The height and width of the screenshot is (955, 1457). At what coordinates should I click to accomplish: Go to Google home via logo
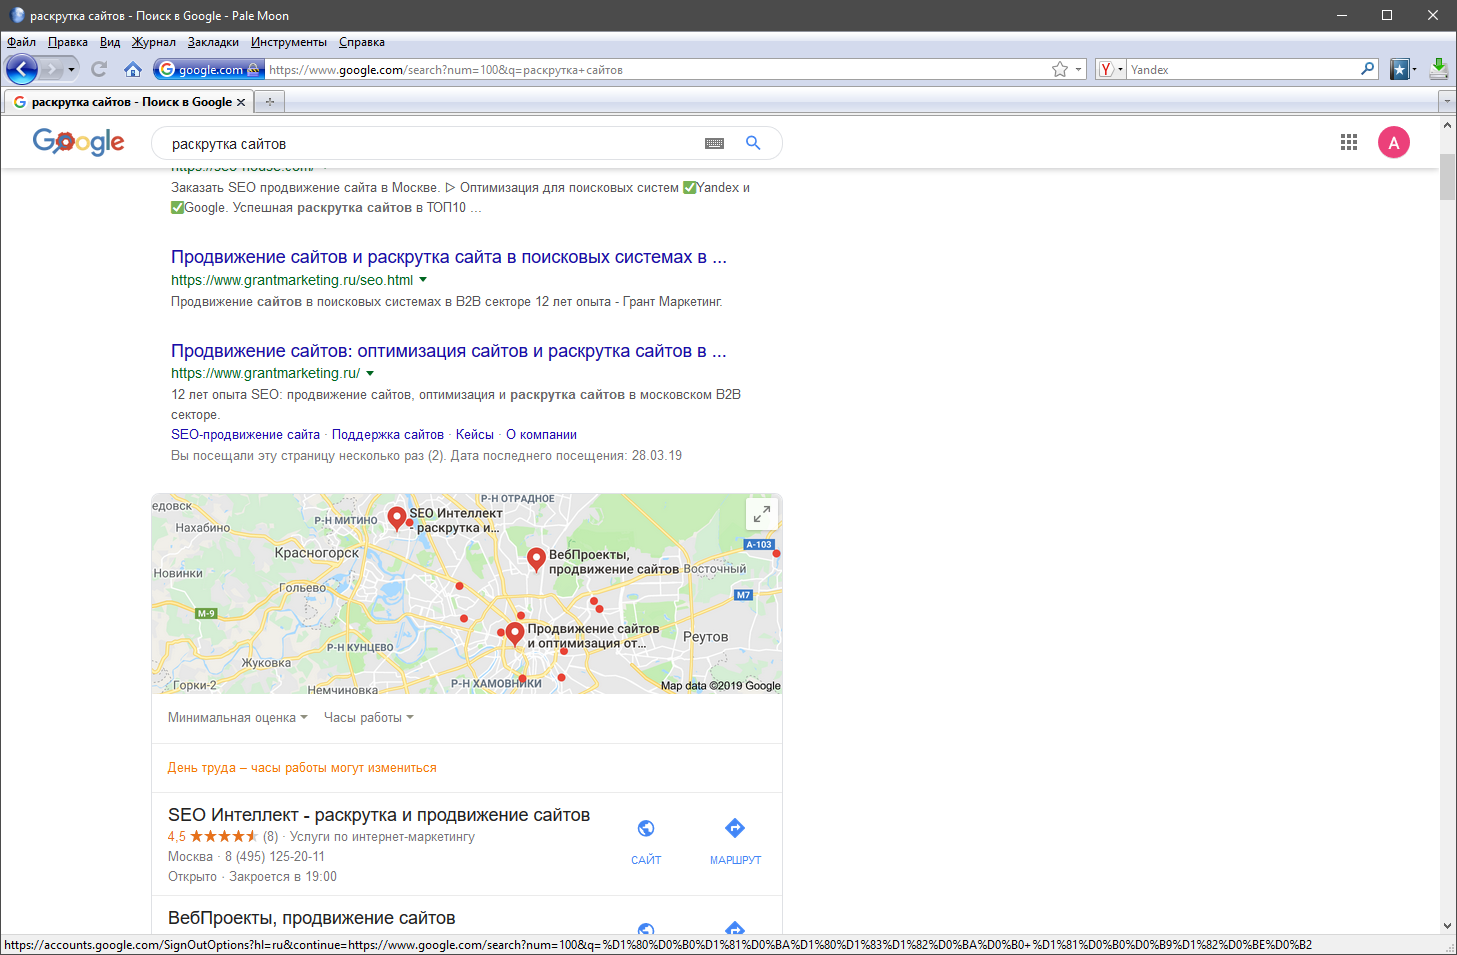point(79,142)
